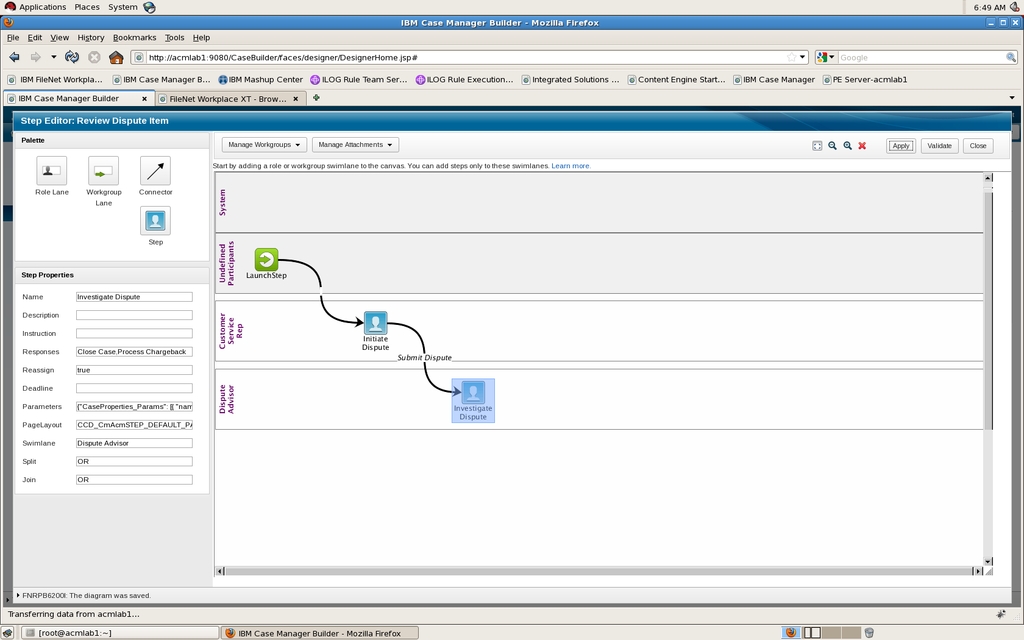This screenshot has width=1024, height=640.
Task: Close the IBM Case Manager Builder tab
Action: pyautogui.click(x=144, y=99)
